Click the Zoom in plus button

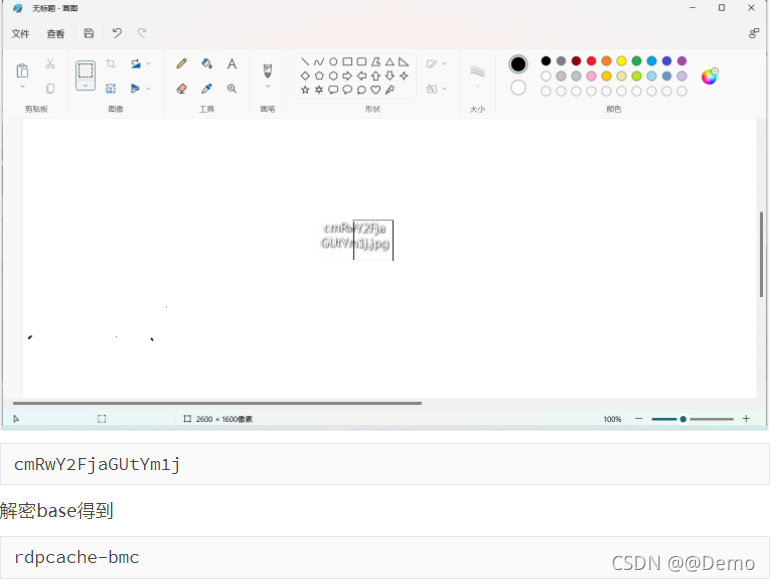point(746,419)
